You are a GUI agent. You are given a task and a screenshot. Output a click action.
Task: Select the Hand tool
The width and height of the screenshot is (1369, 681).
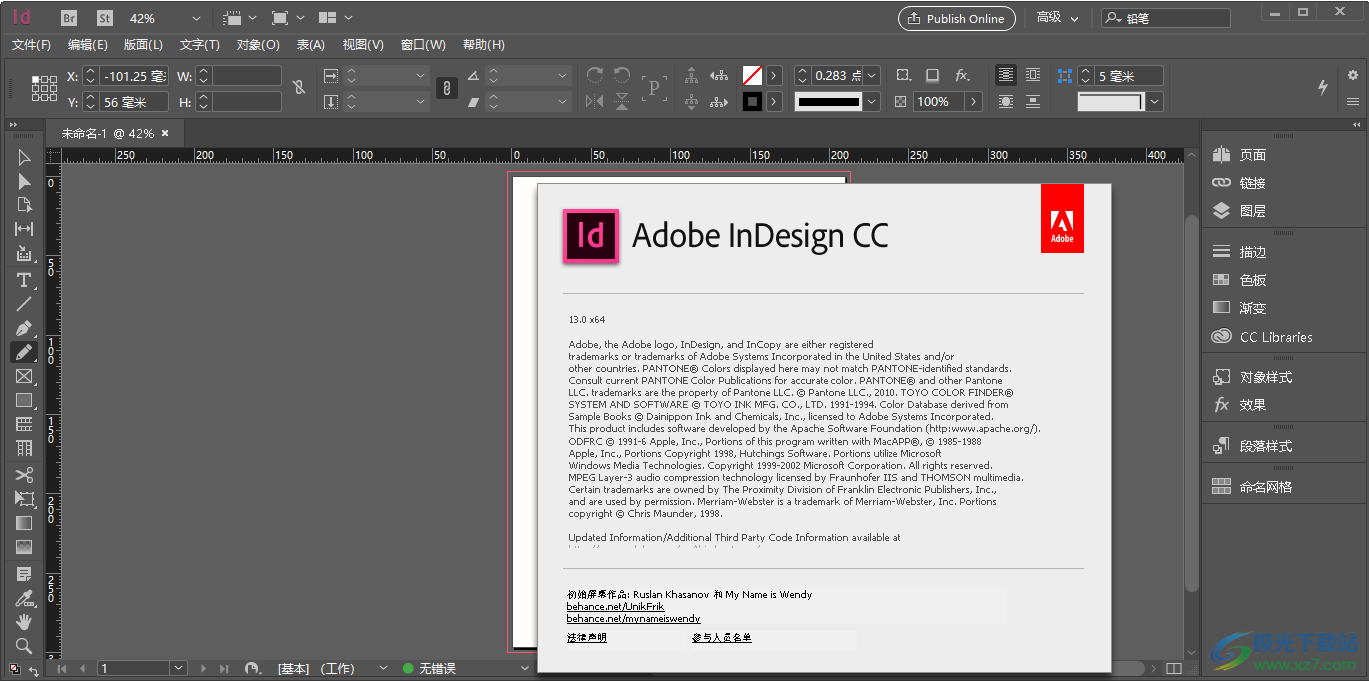coord(22,622)
